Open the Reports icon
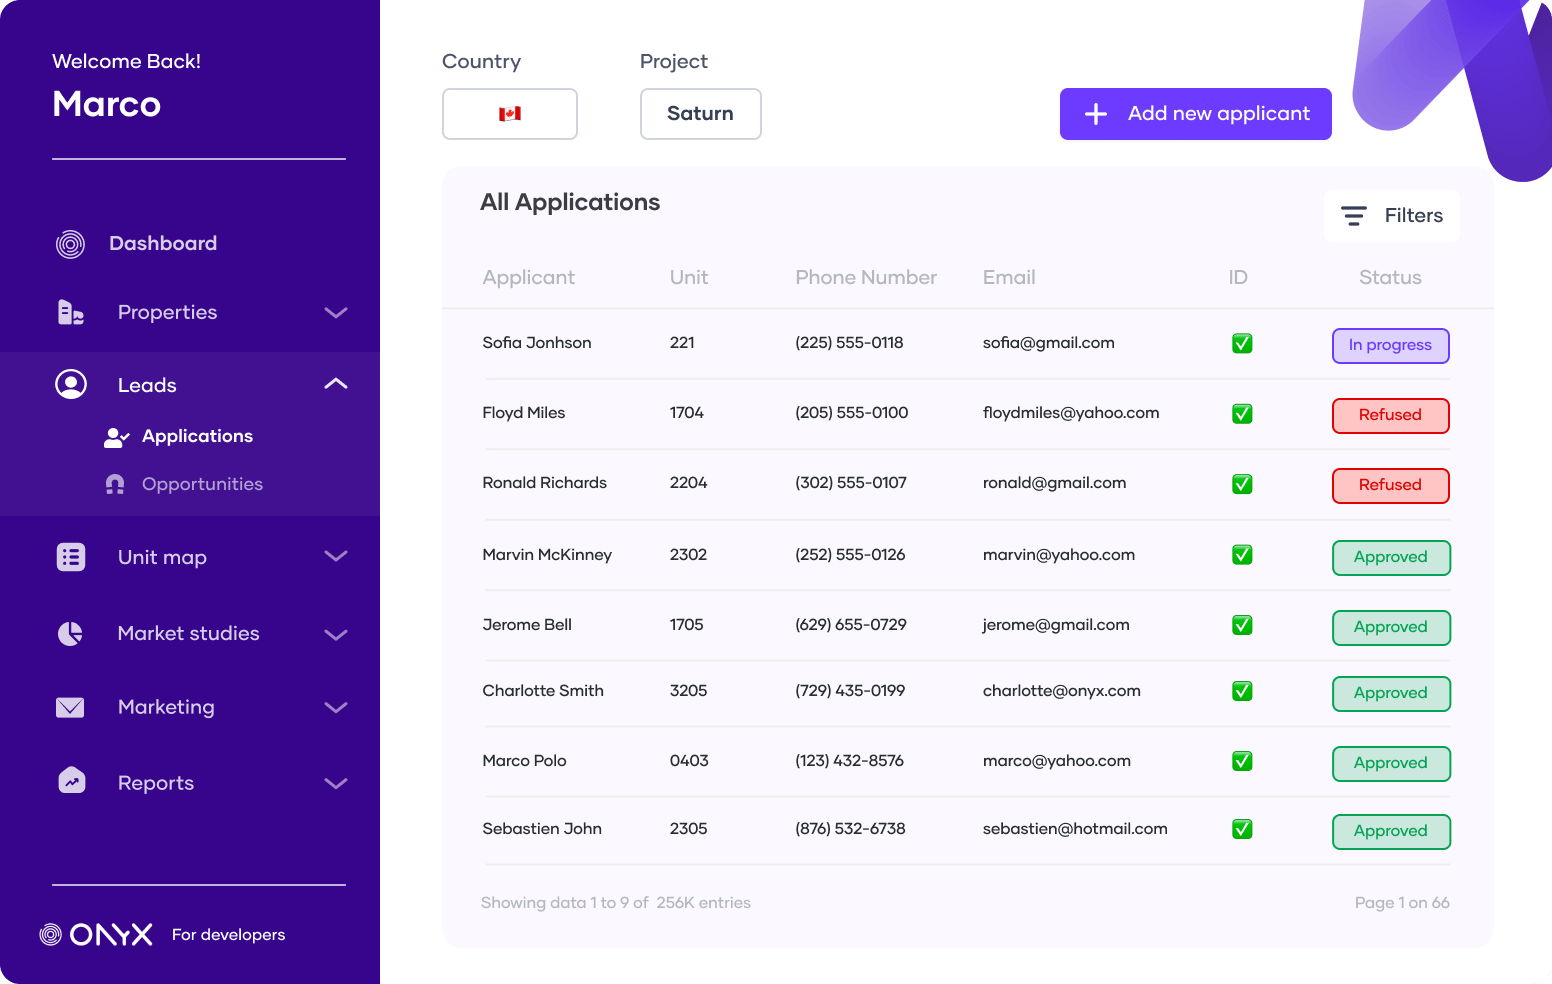 click(70, 781)
